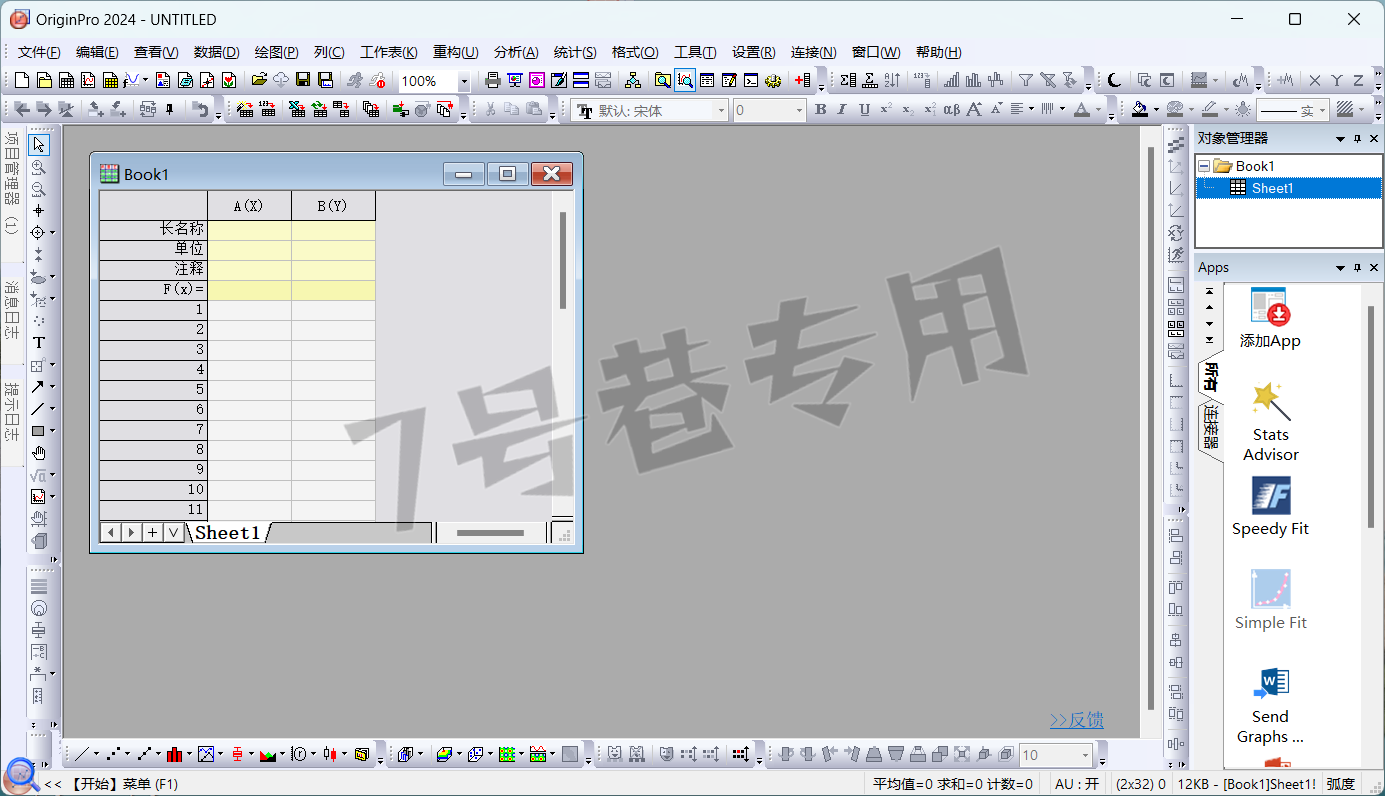Open the 绘图(P) menu

[x=276, y=52]
